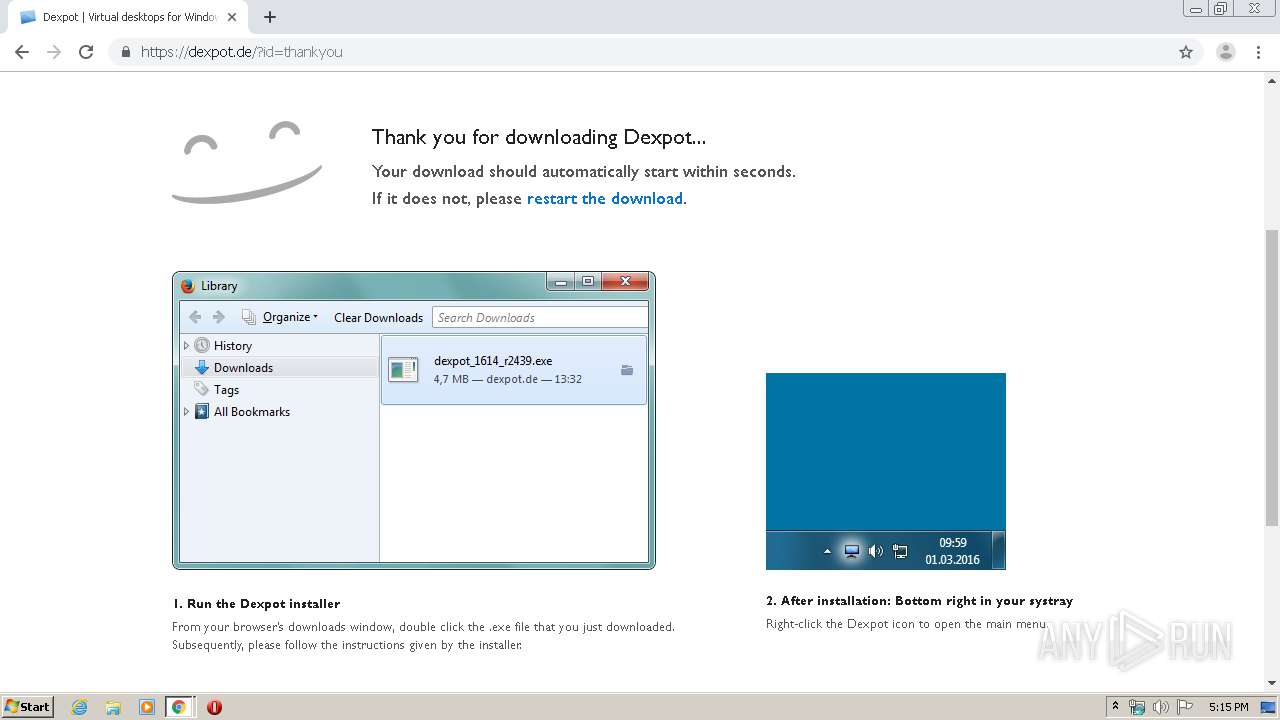Click the show desktop tray icon
Viewport: 1280px width, 720px height.
[x=1268, y=707]
